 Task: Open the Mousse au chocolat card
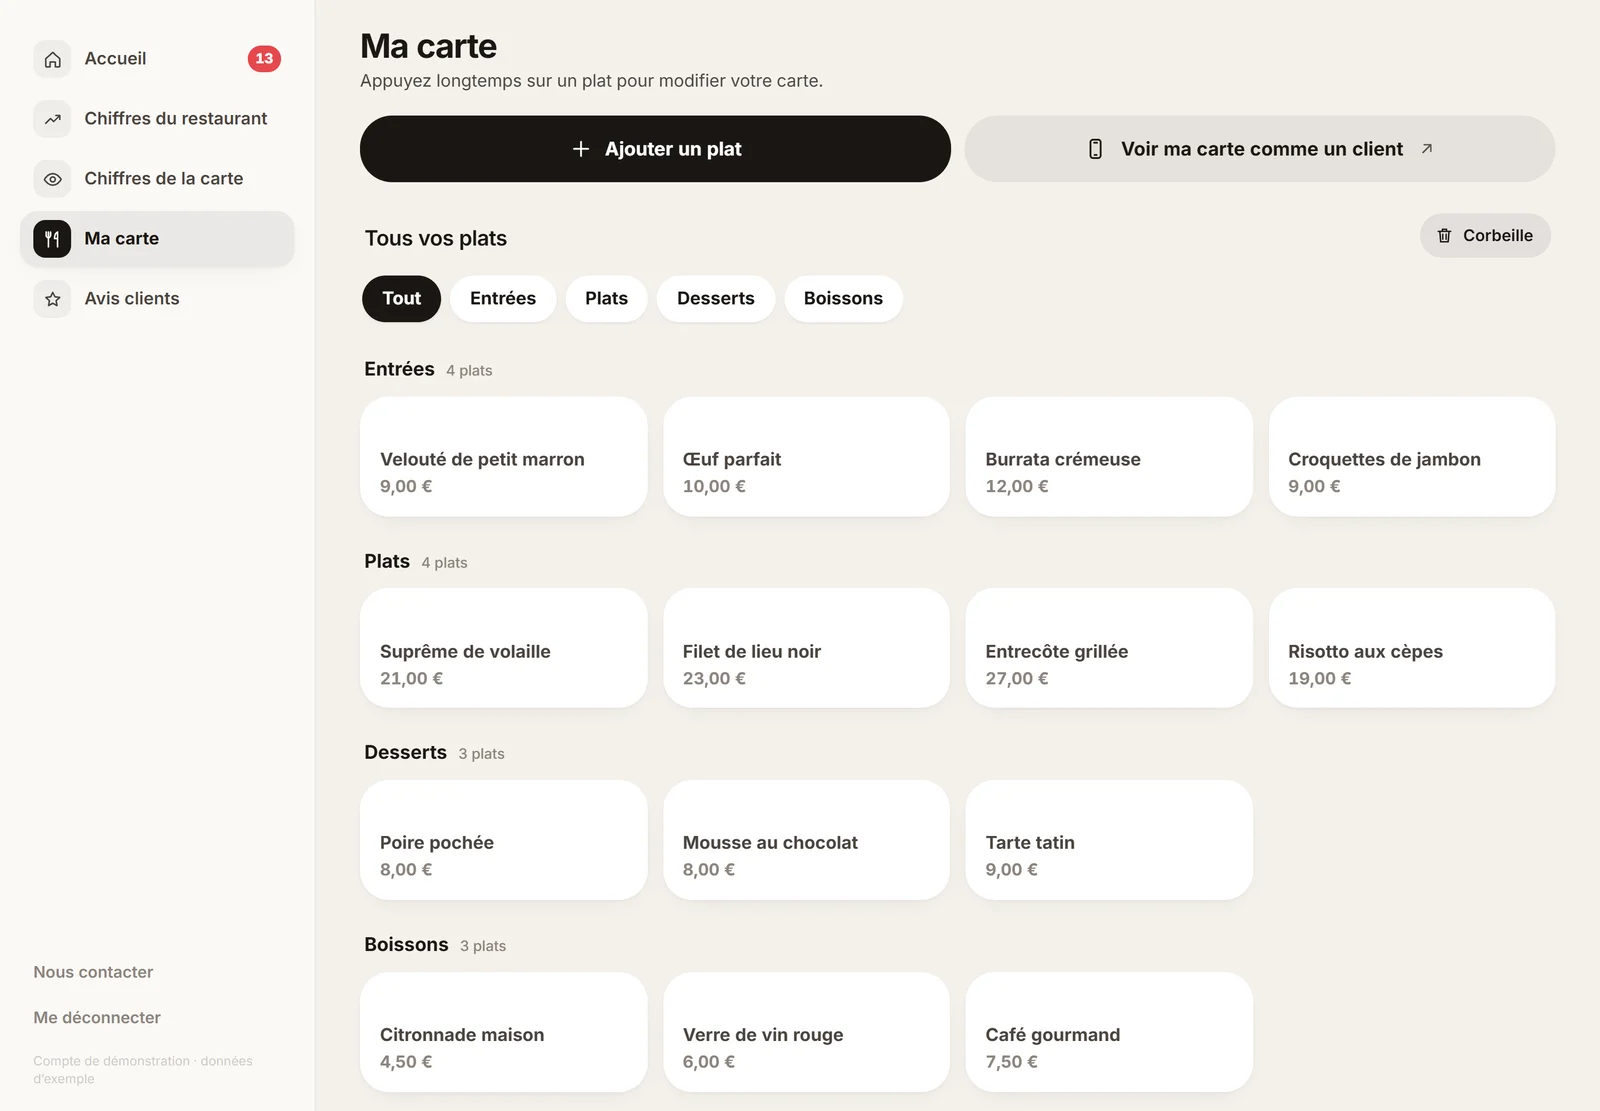806,840
